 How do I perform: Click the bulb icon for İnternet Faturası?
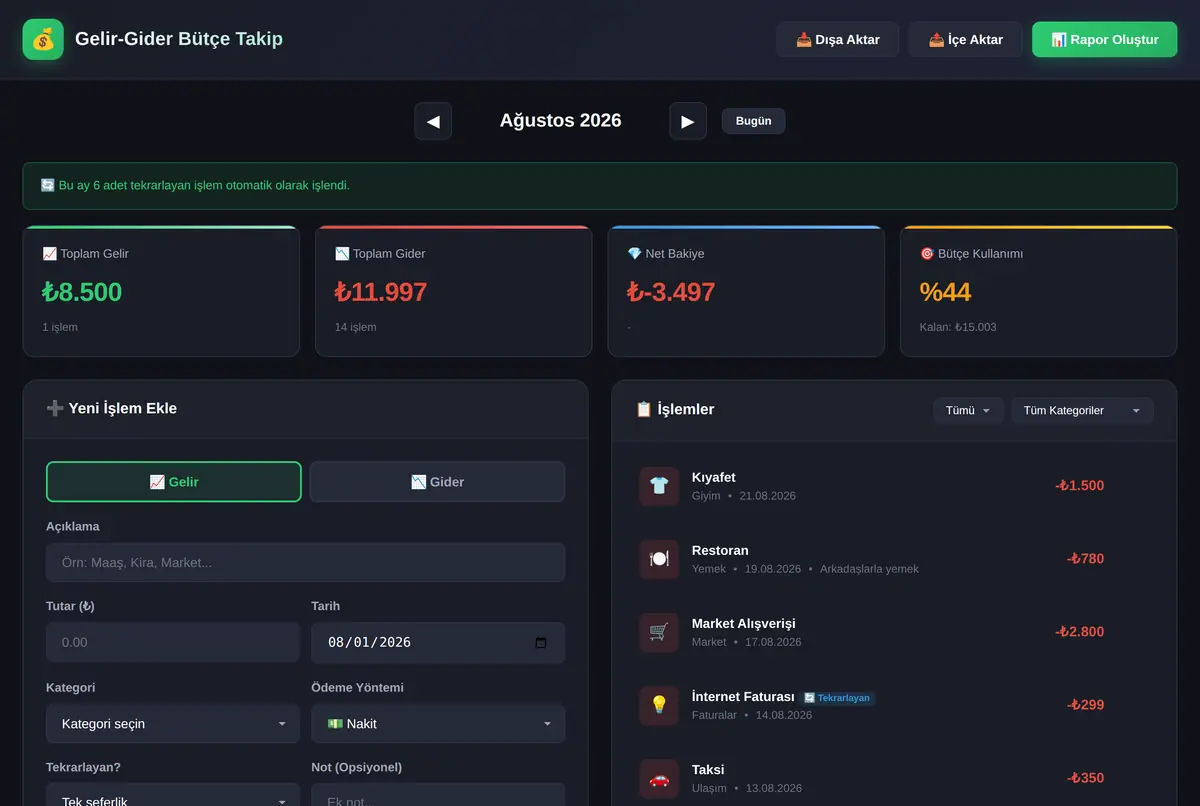coord(659,705)
